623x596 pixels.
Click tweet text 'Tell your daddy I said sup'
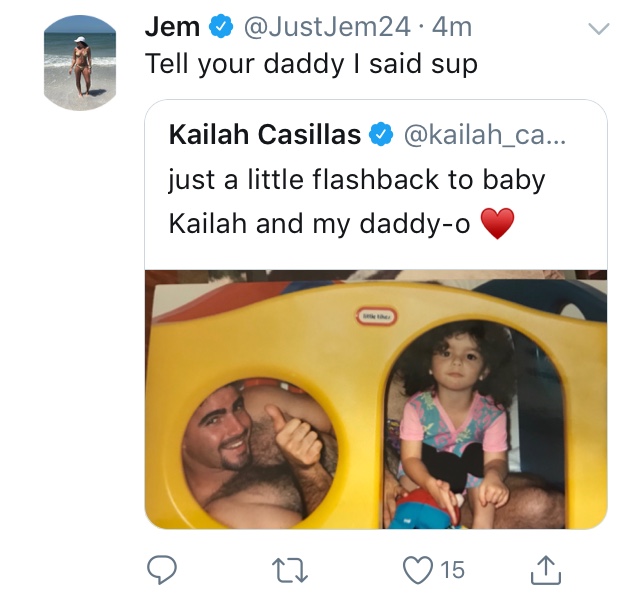[311, 64]
